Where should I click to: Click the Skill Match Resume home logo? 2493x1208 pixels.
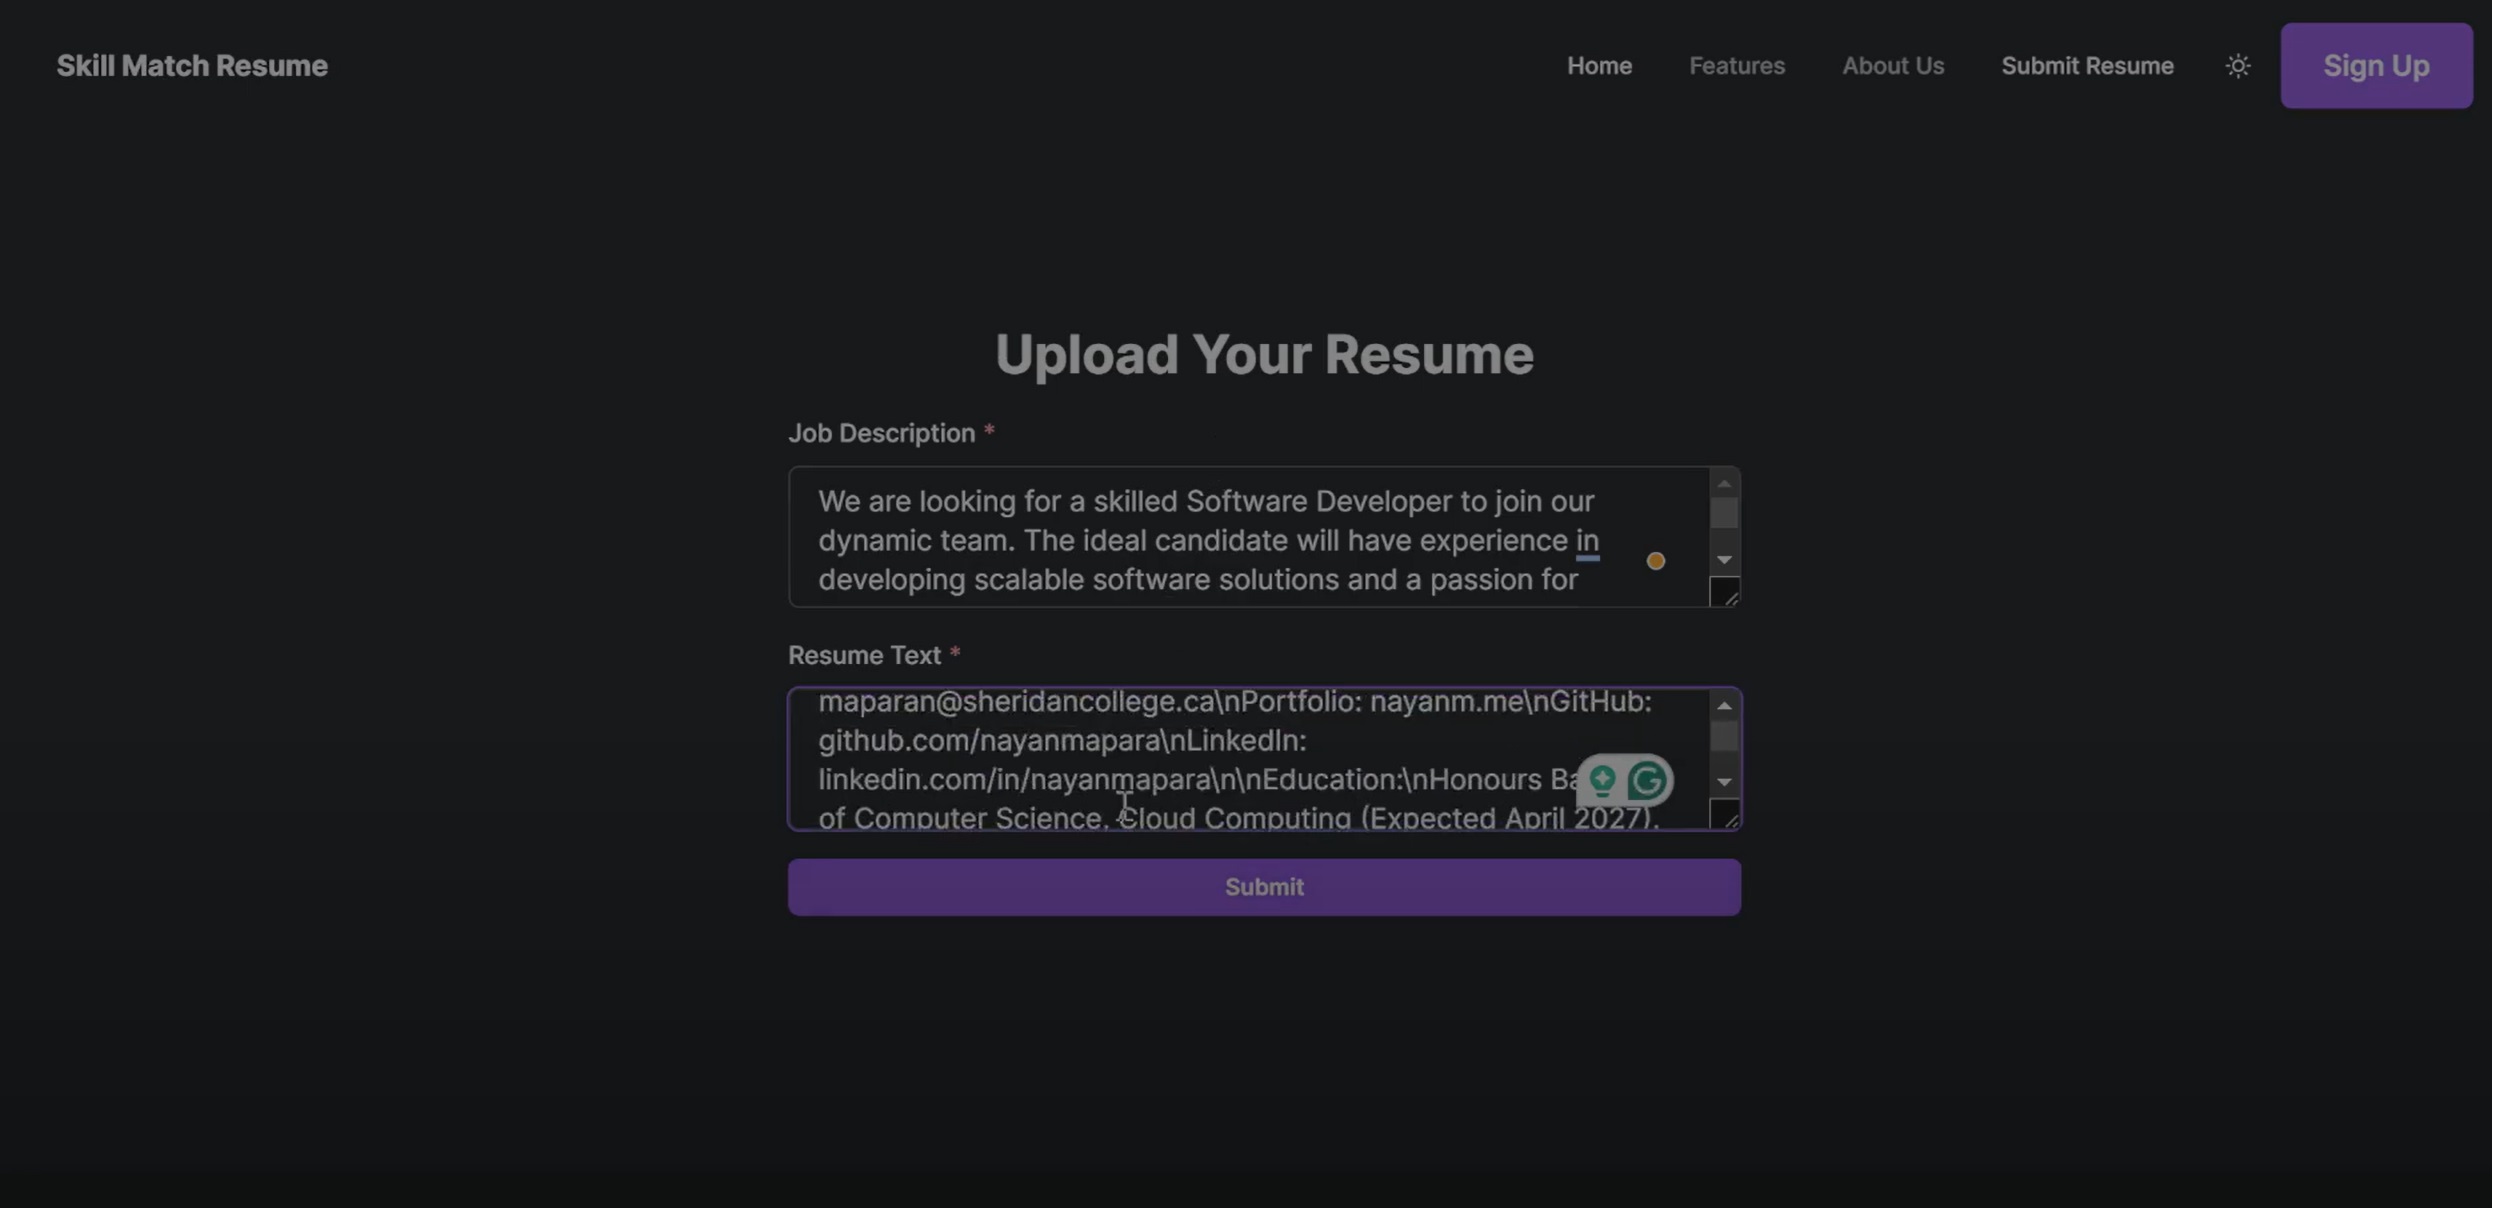pyautogui.click(x=192, y=65)
